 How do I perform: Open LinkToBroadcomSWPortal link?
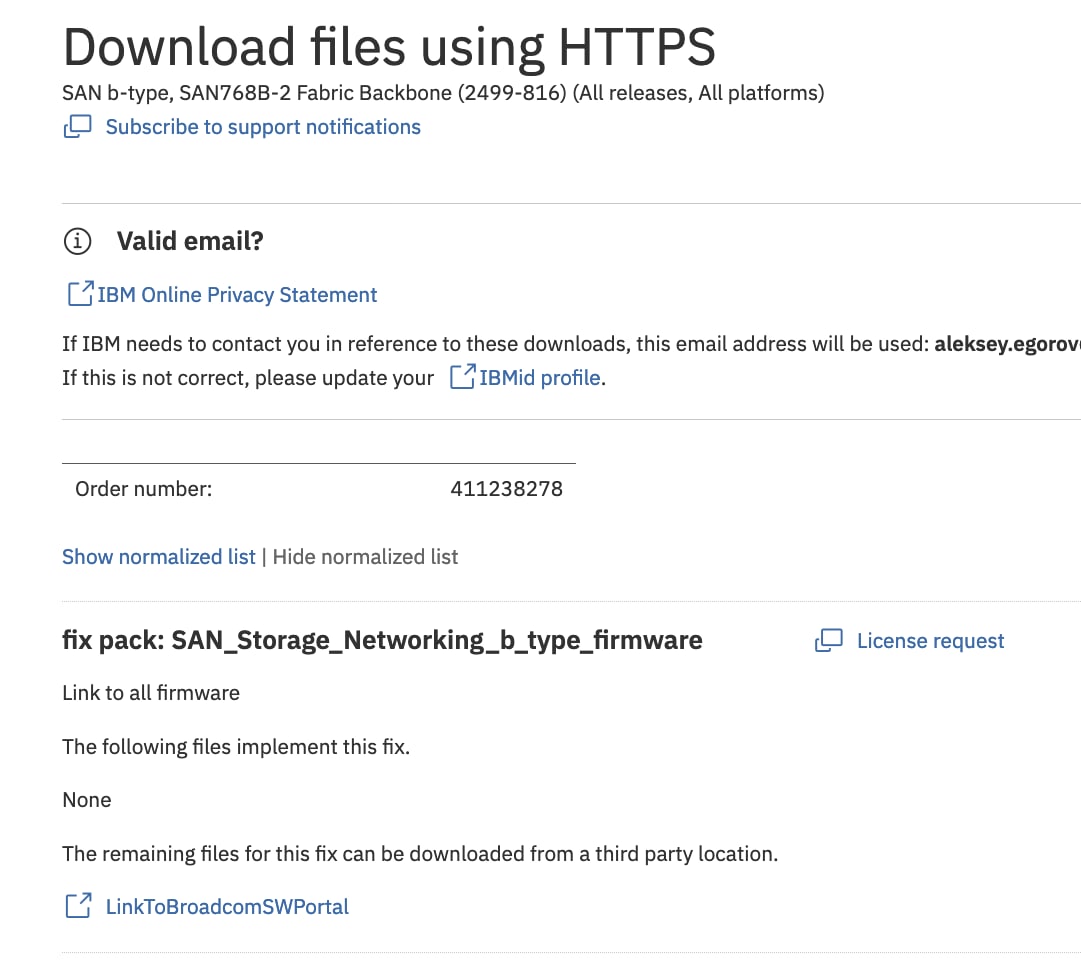point(227,907)
